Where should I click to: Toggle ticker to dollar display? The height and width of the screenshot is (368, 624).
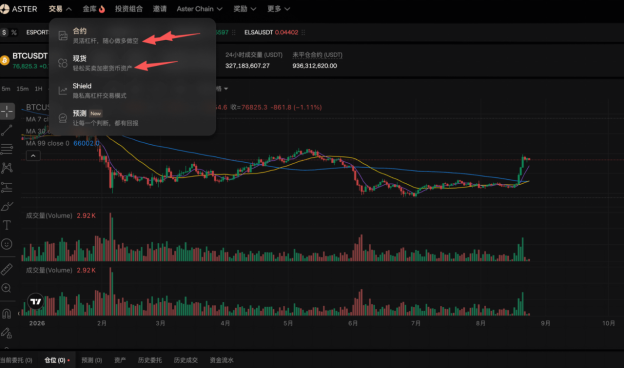point(4,33)
